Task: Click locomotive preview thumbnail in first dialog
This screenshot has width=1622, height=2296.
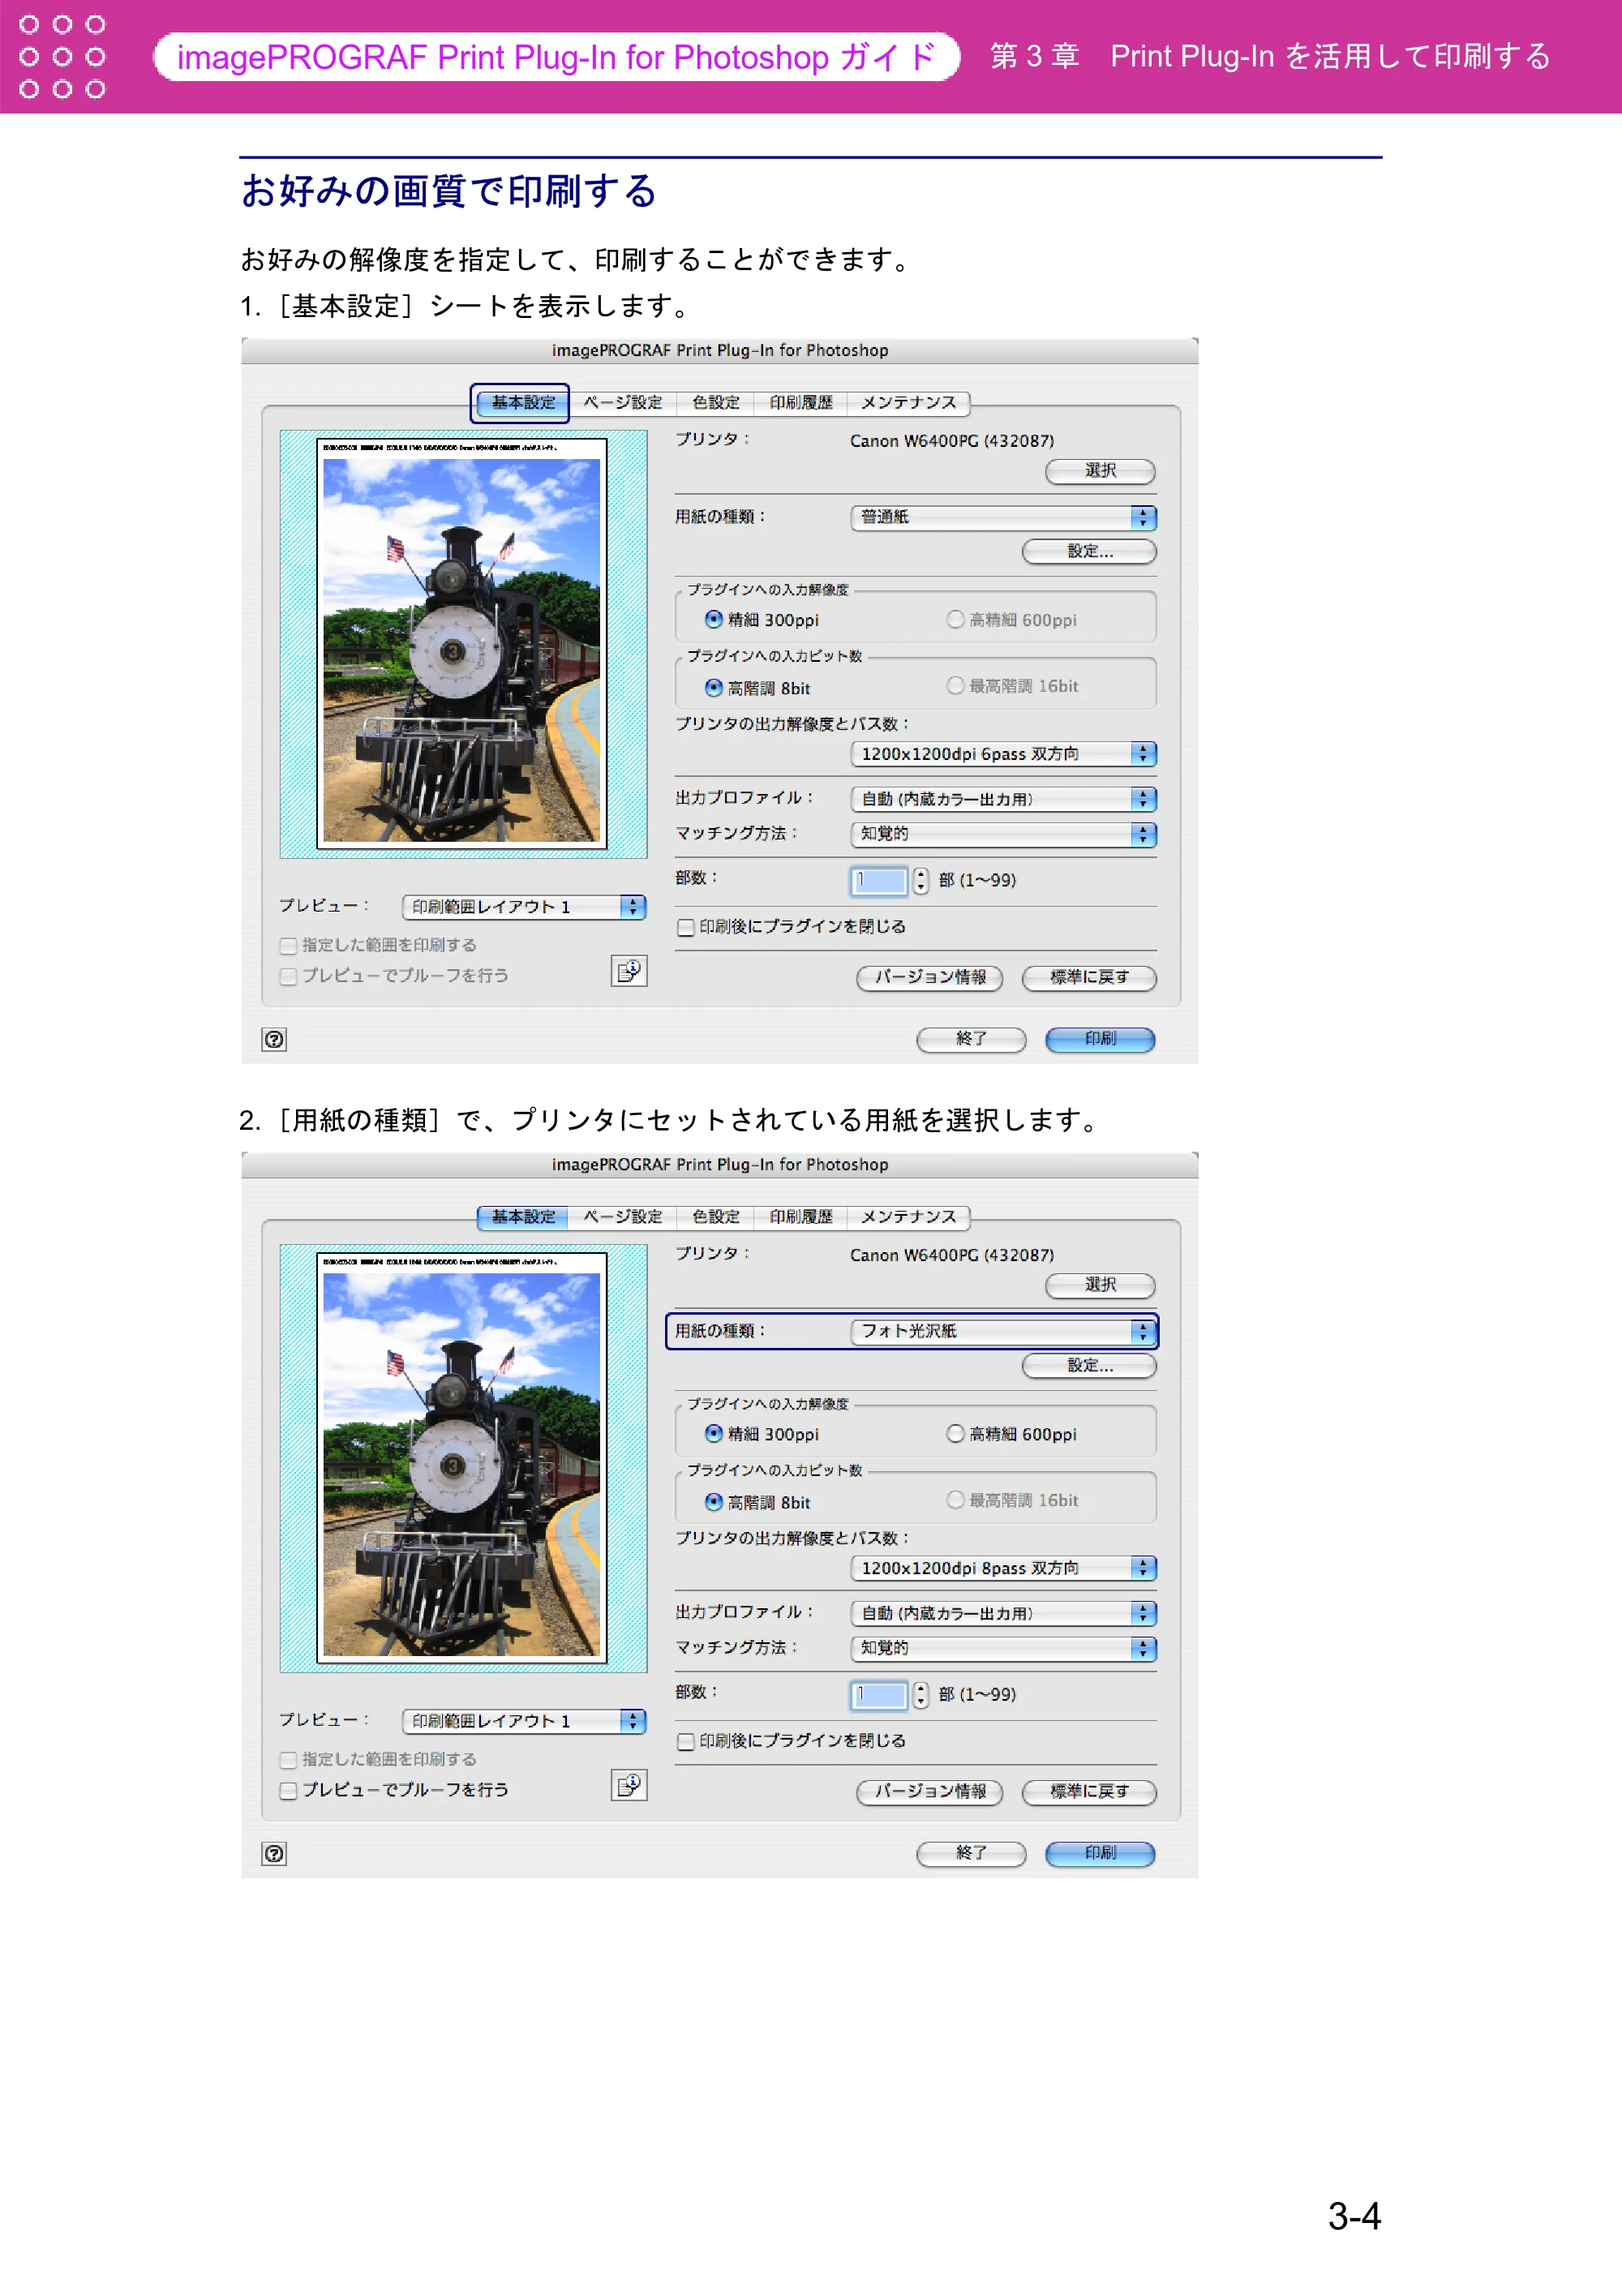Action: [x=462, y=644]
